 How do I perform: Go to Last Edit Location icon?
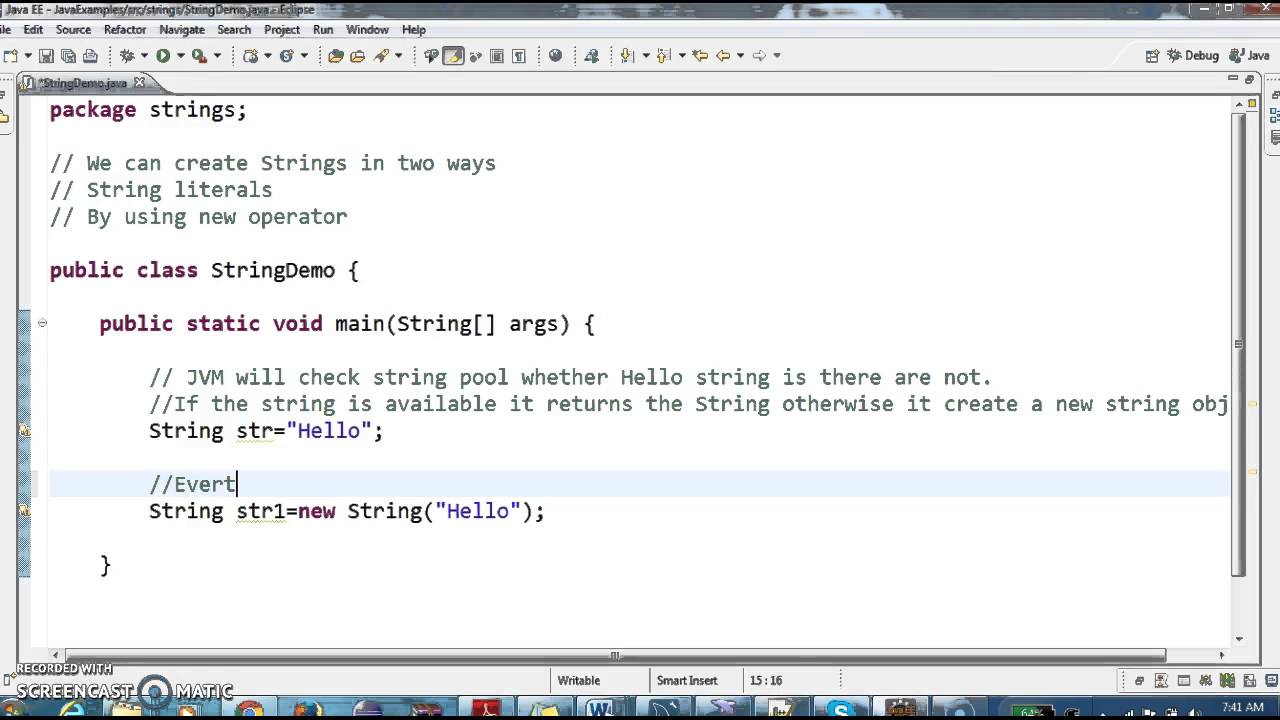700,56
